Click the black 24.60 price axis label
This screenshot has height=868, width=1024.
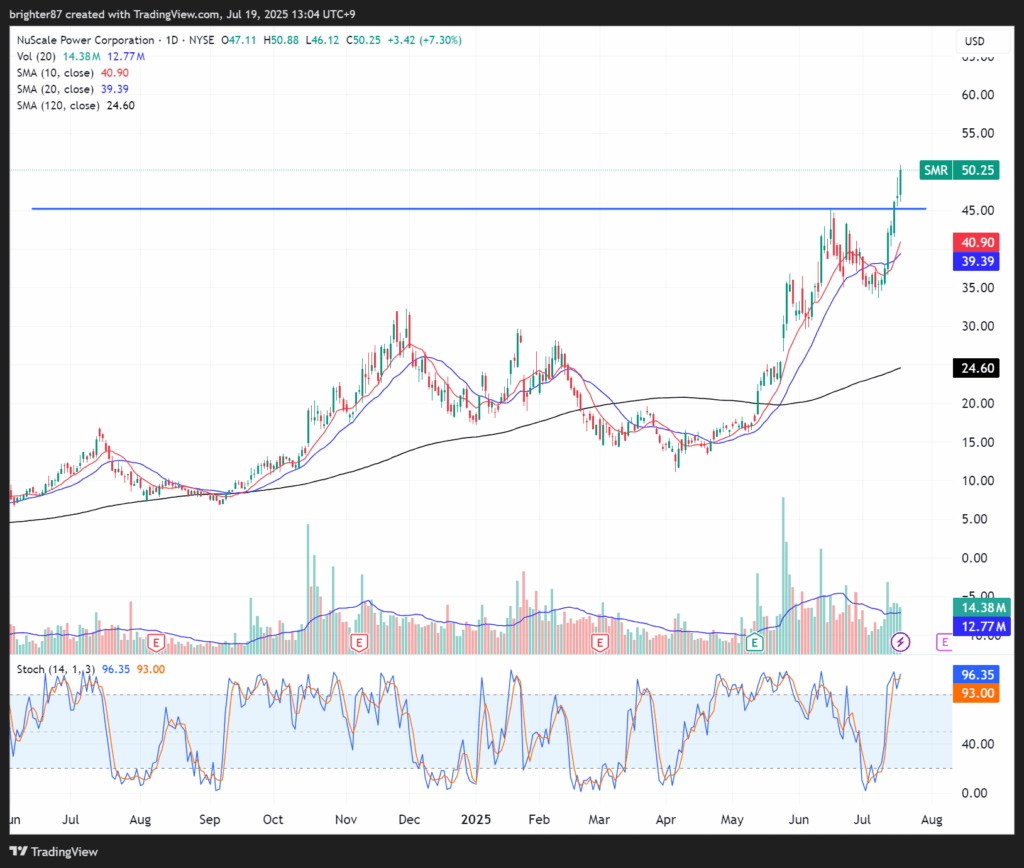pos(977,368)
